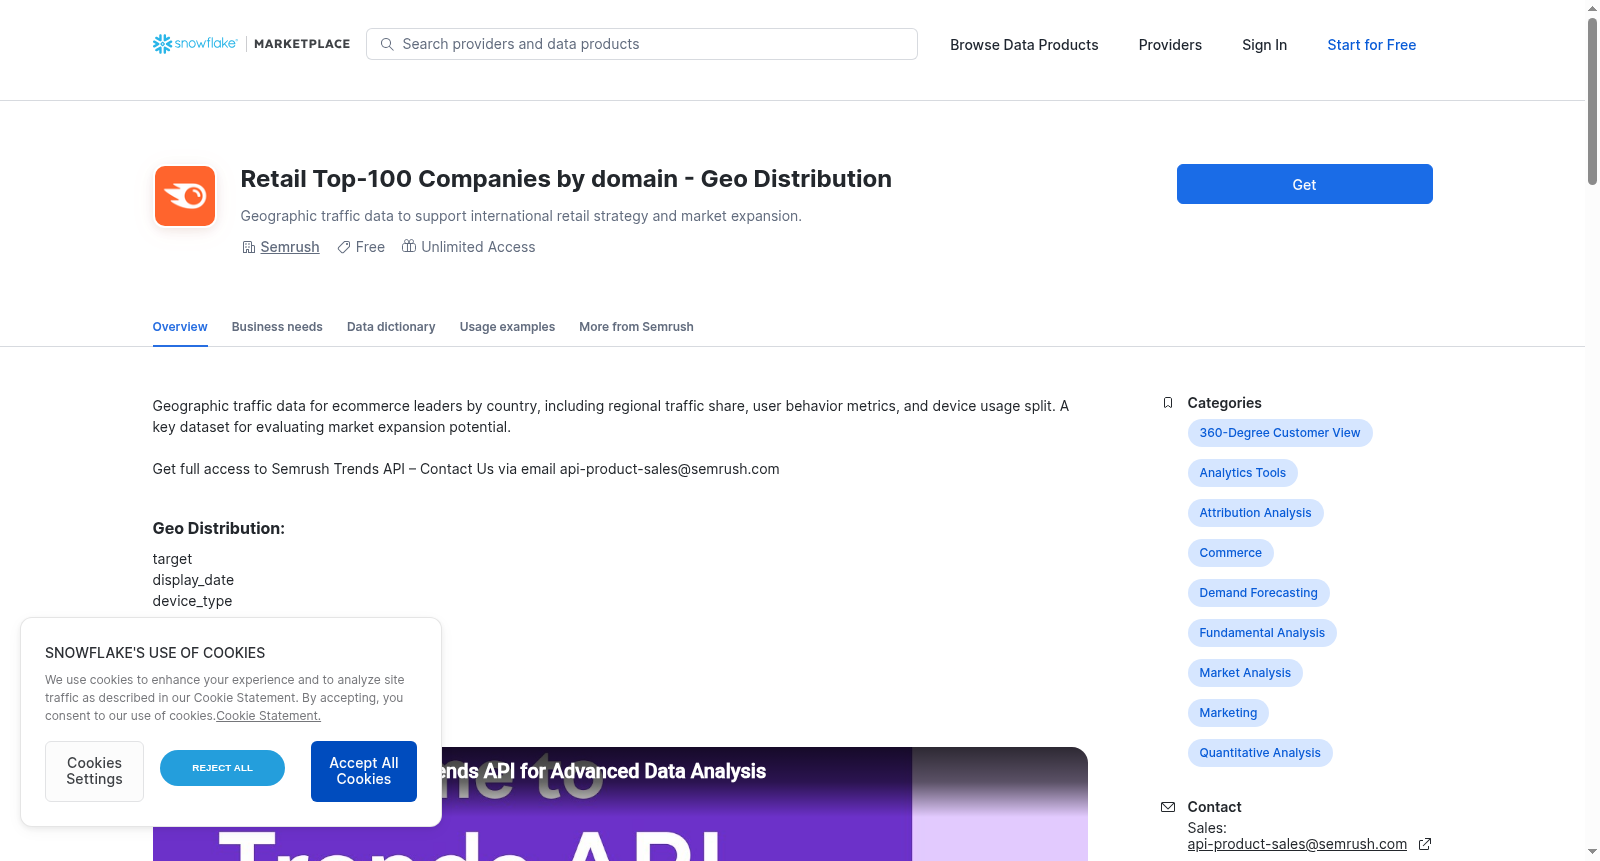The height and width of the screenshot is (861, 1600).
Task: Select the Commerce category tag
Action: click(x=1230, y=553)
